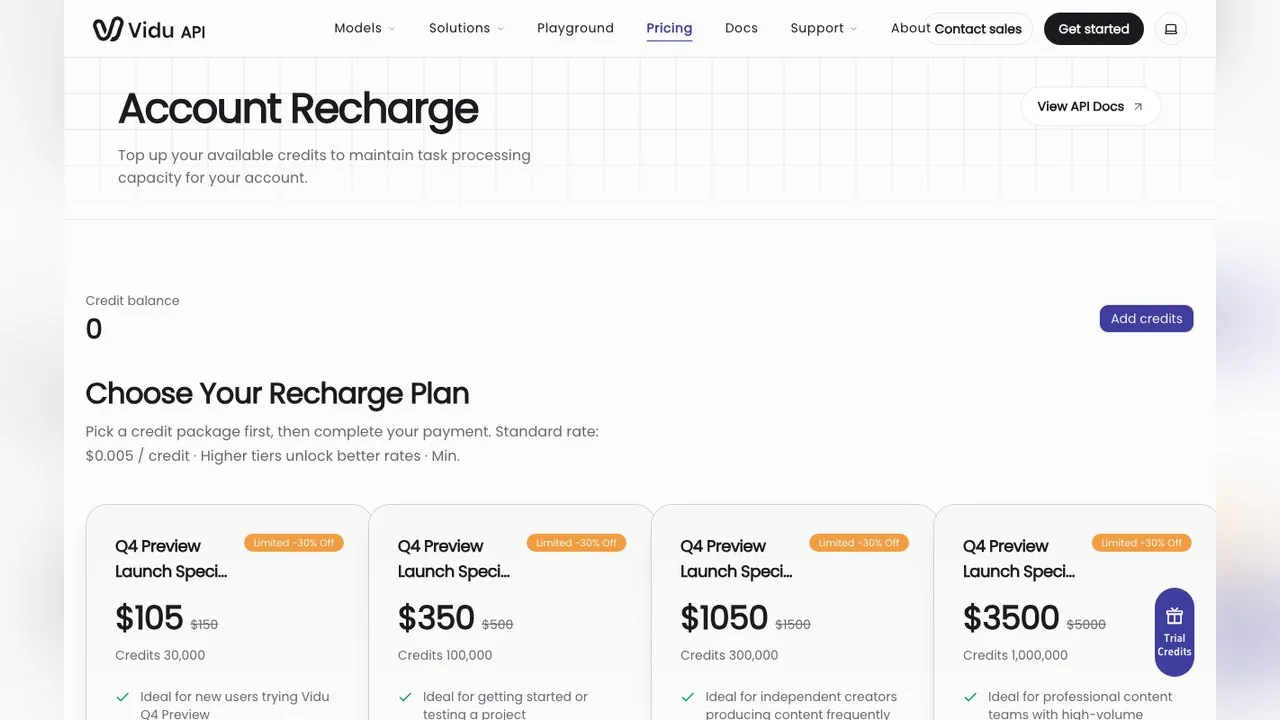Open the Playground page
Image resolution: width=1280 pixels, height=720 pixels.
point(575,28)
